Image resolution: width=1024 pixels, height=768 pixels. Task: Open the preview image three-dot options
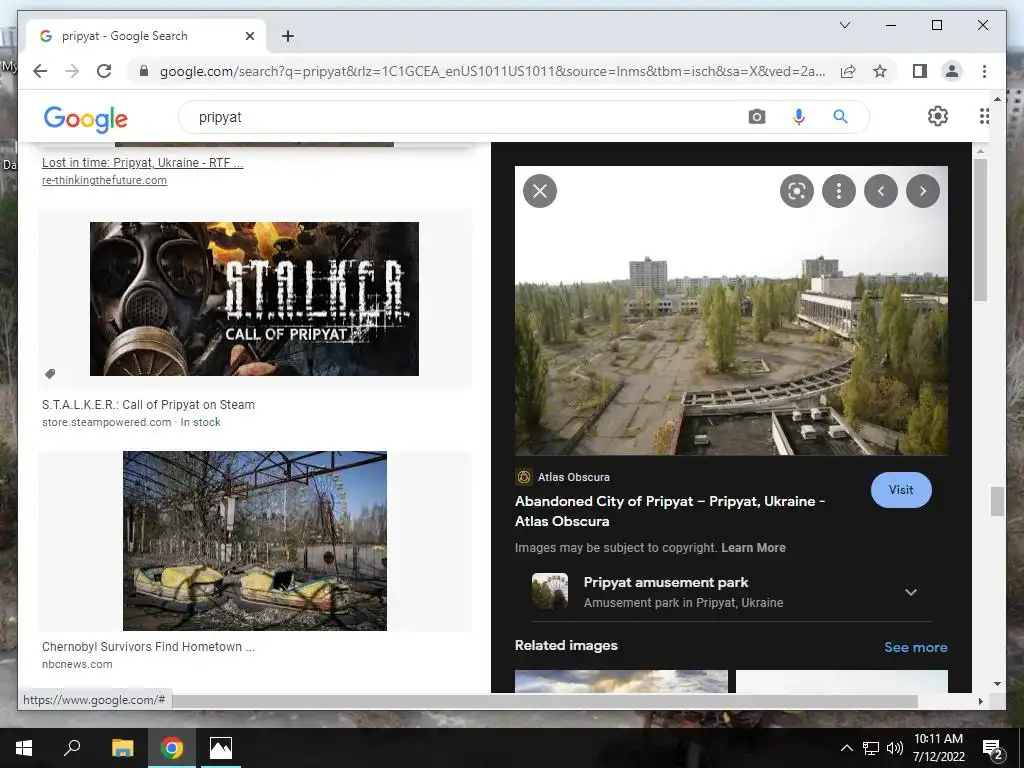coord(839,191)
